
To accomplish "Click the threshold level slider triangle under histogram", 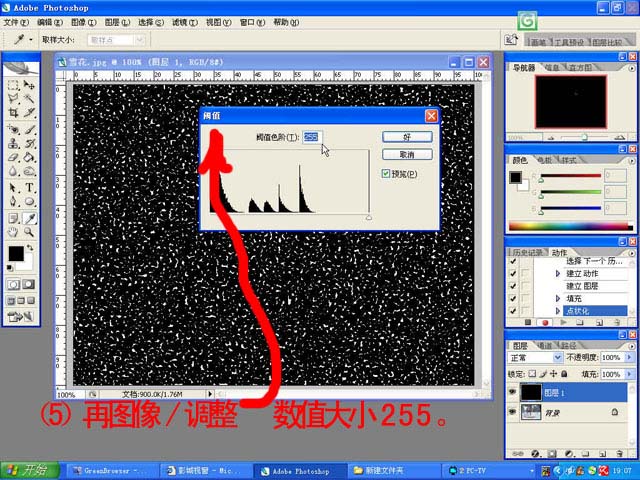I will [369, 218].
